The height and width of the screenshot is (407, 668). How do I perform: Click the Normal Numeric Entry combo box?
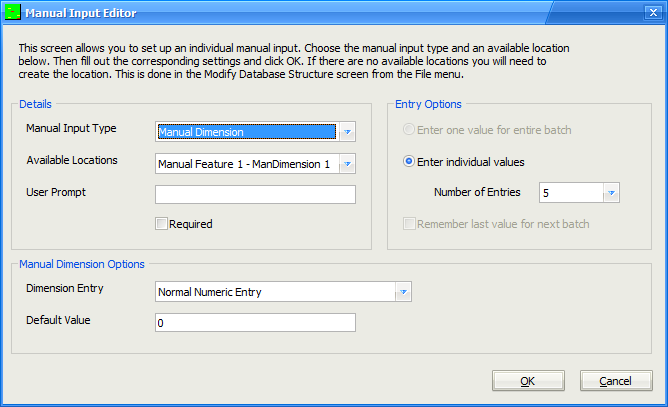276,292
